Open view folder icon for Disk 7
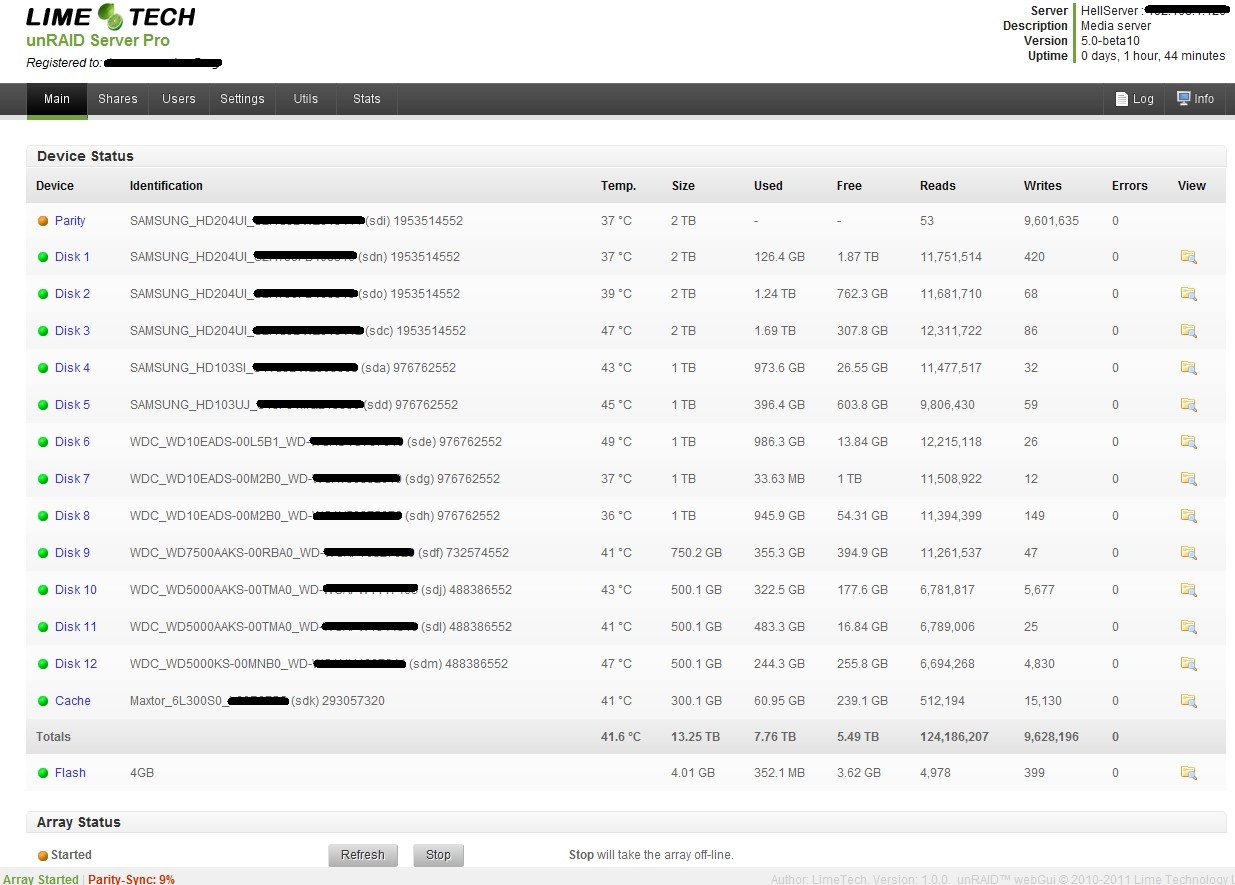This screenshot has height=885, width=1235. 1188,479
